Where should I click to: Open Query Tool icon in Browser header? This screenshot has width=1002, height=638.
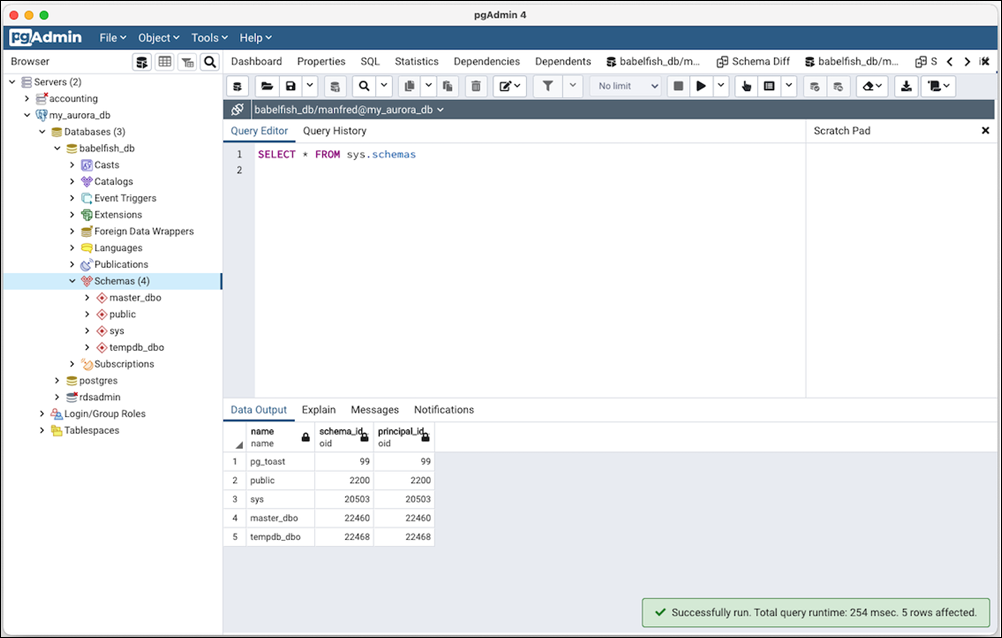[142, 62]
